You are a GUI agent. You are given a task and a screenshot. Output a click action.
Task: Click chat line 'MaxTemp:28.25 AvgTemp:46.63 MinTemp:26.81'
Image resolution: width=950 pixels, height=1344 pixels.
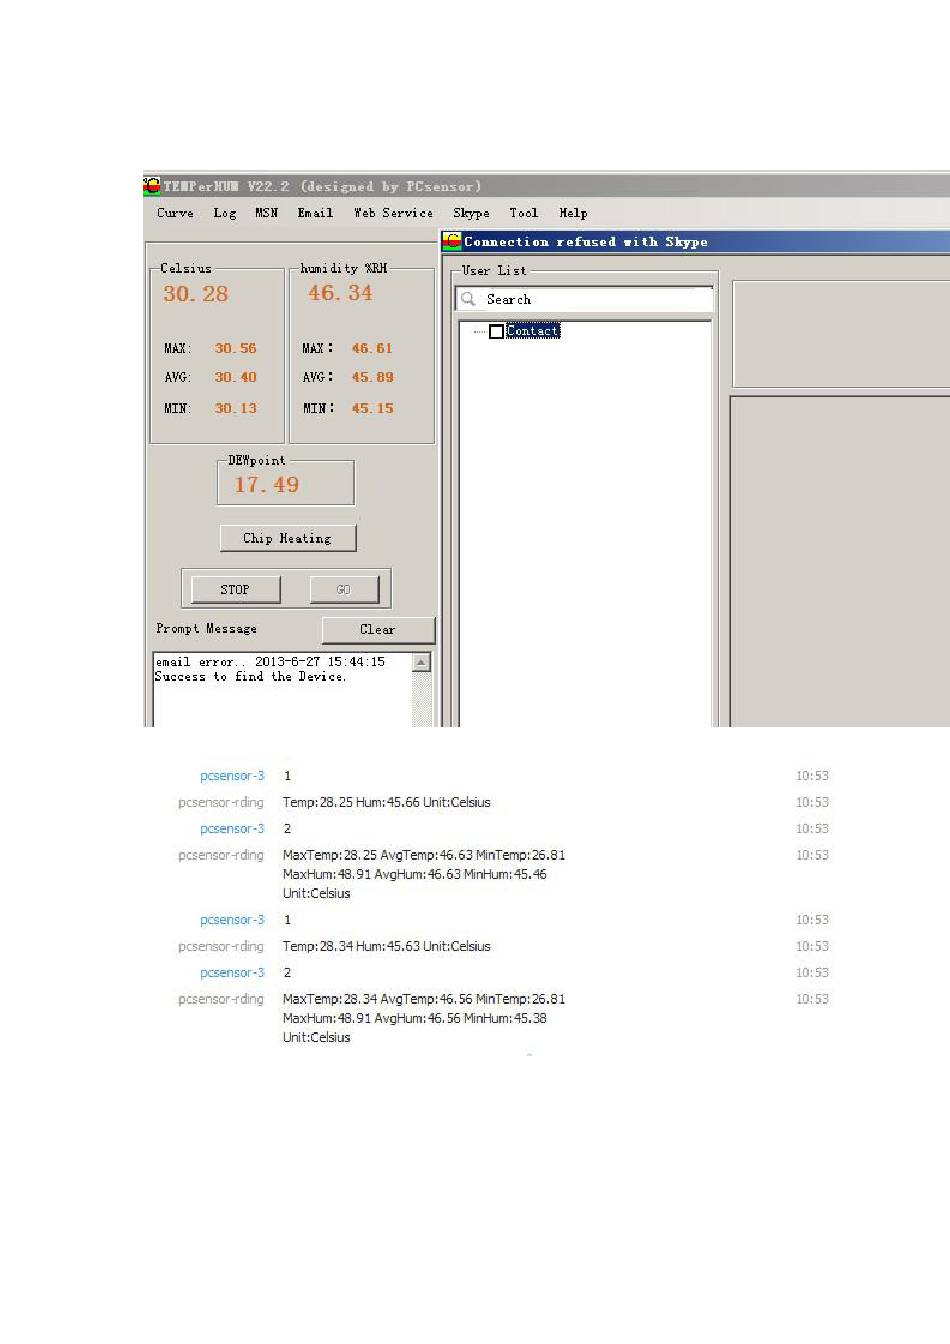coord(424,855)
